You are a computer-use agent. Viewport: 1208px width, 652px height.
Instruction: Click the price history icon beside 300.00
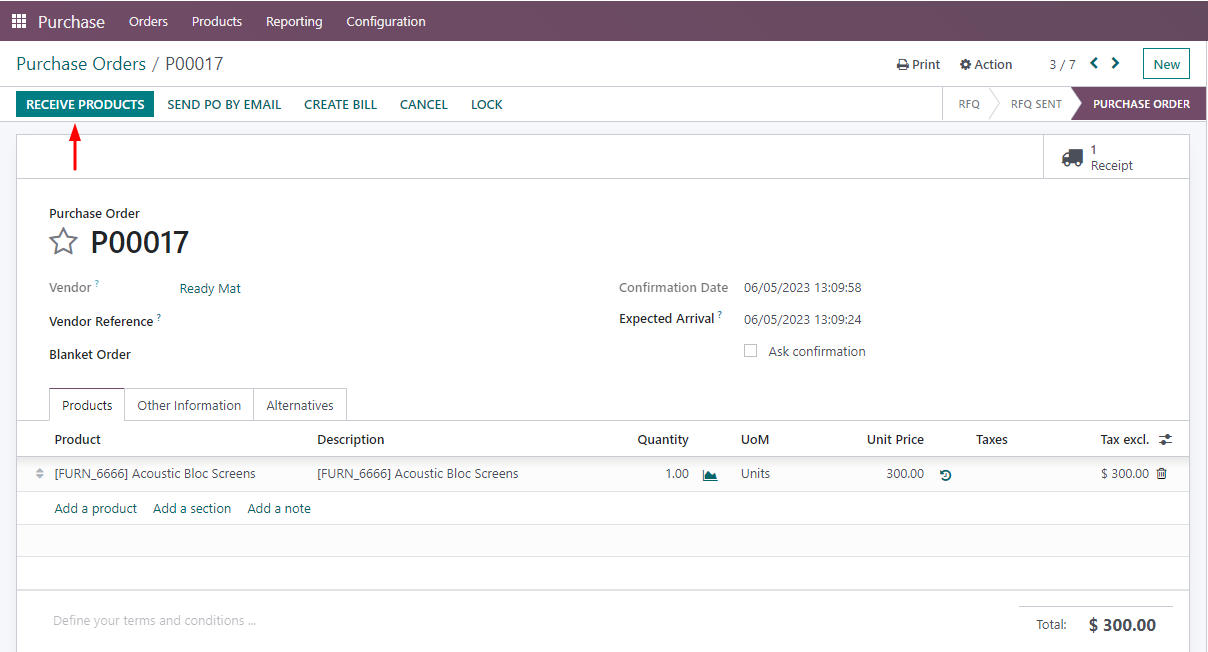click(x=945, y=475)
